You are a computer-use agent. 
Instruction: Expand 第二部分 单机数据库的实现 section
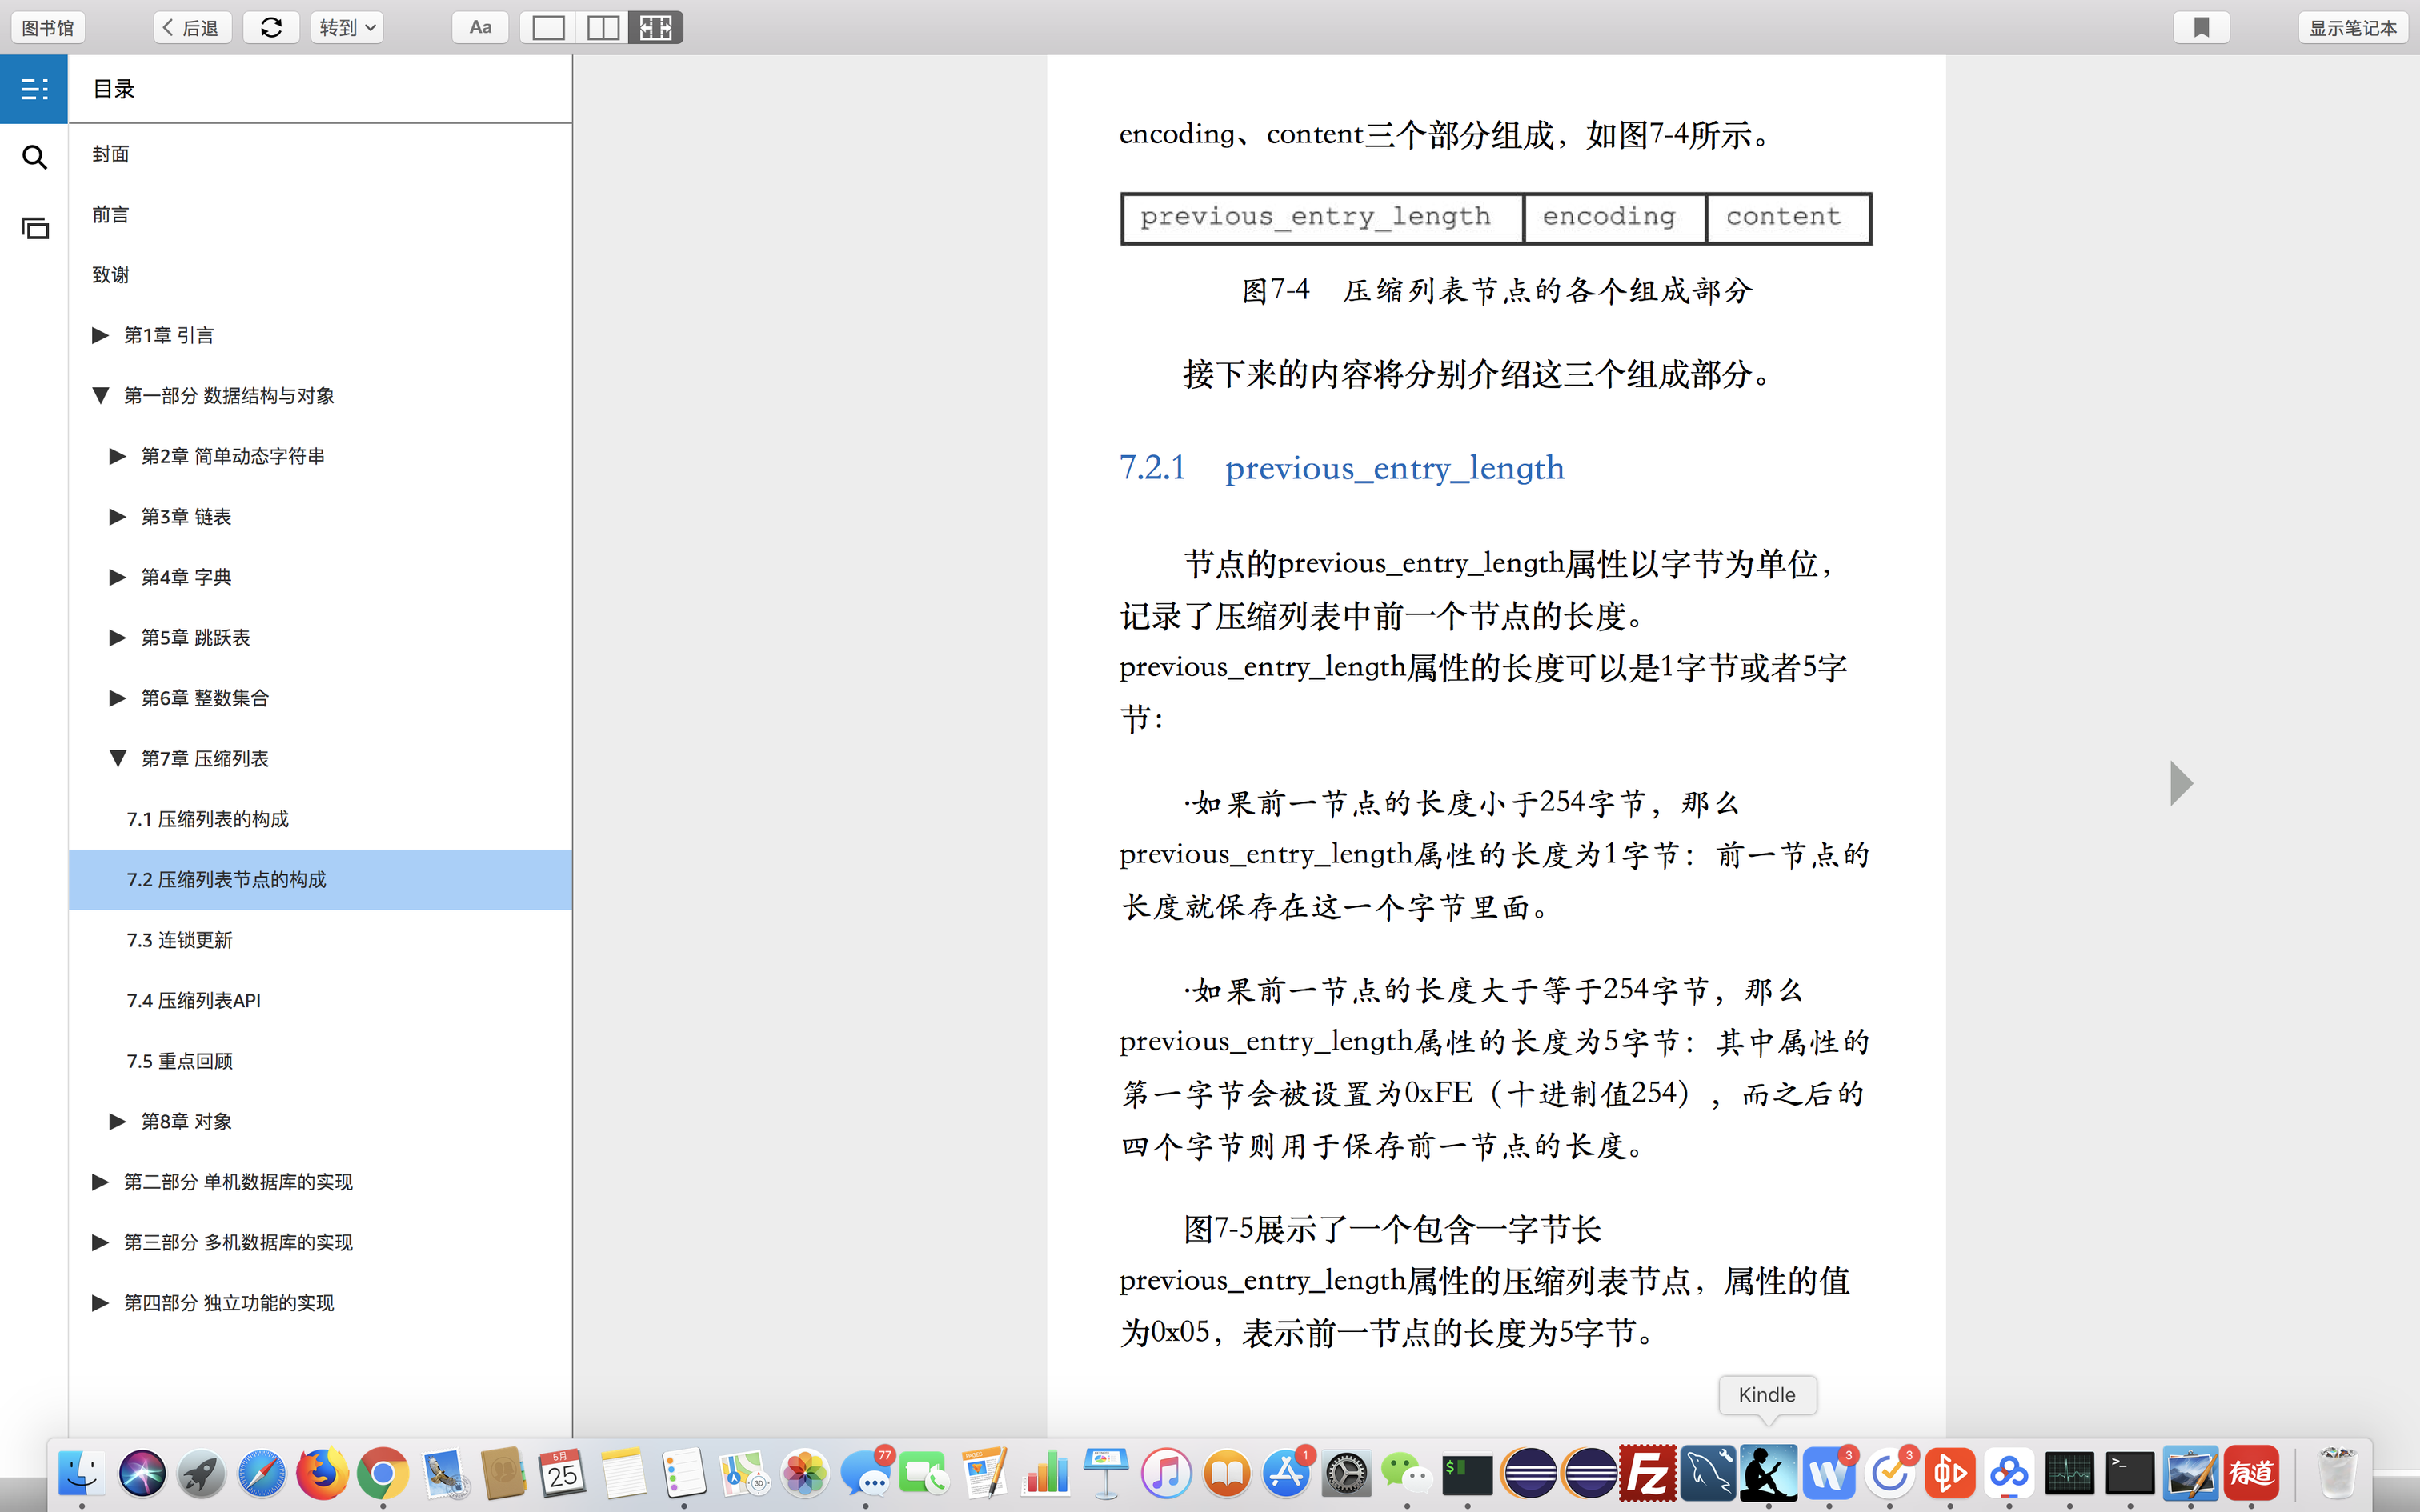pyautogui.click(x=100, y=1182)
